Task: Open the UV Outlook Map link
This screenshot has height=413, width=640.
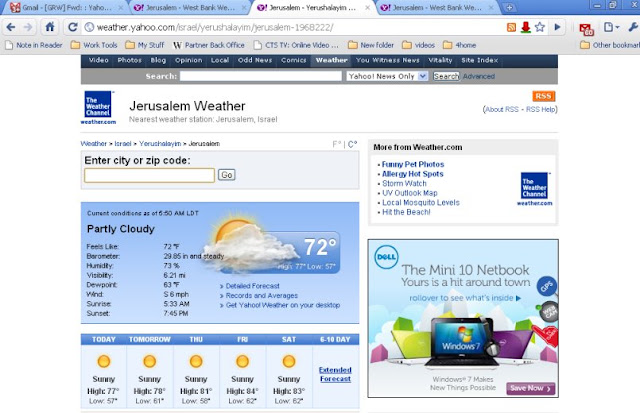Action: [x=410, y=193]
